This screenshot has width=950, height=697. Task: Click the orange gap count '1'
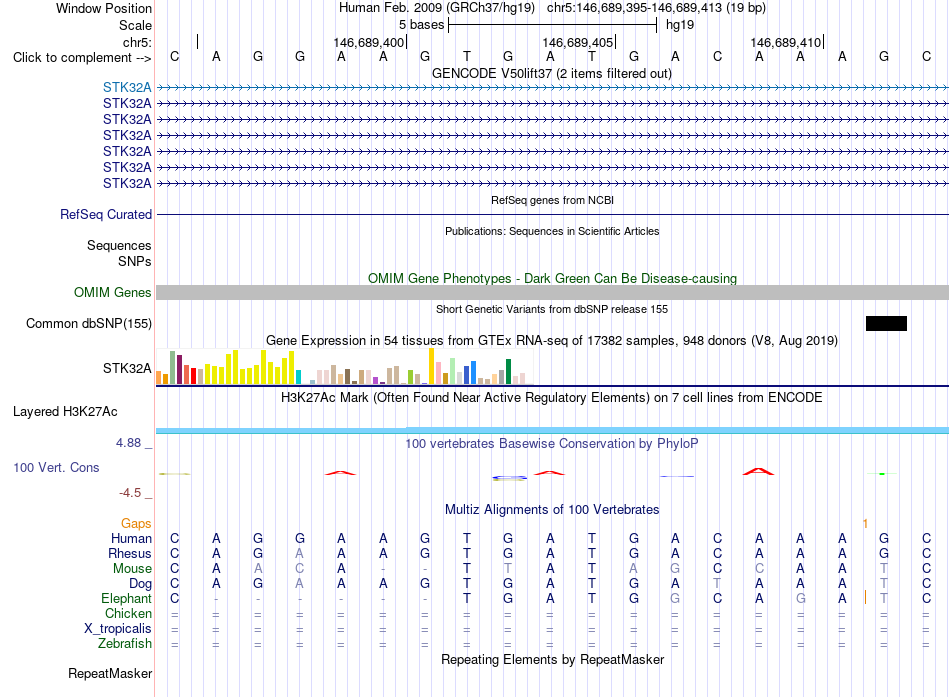click(865, 523)
